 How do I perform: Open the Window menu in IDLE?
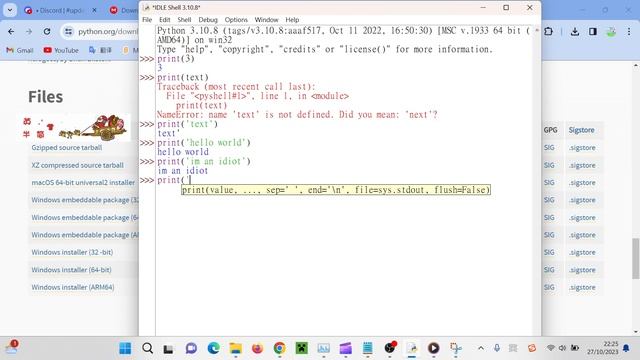point(266,20)
